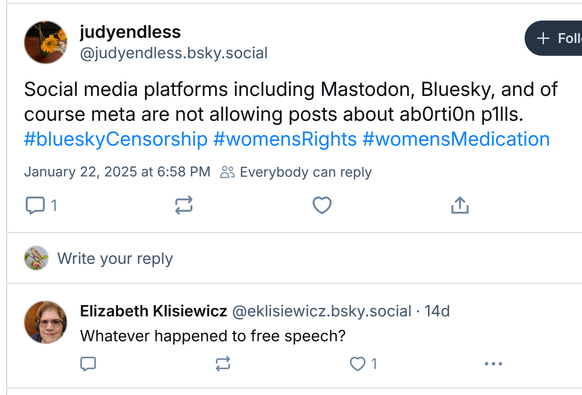Image resolution: width=582 pixels, height=395 pixels.
Task: Open the #womensMedication hashtag
Action: 456,139
